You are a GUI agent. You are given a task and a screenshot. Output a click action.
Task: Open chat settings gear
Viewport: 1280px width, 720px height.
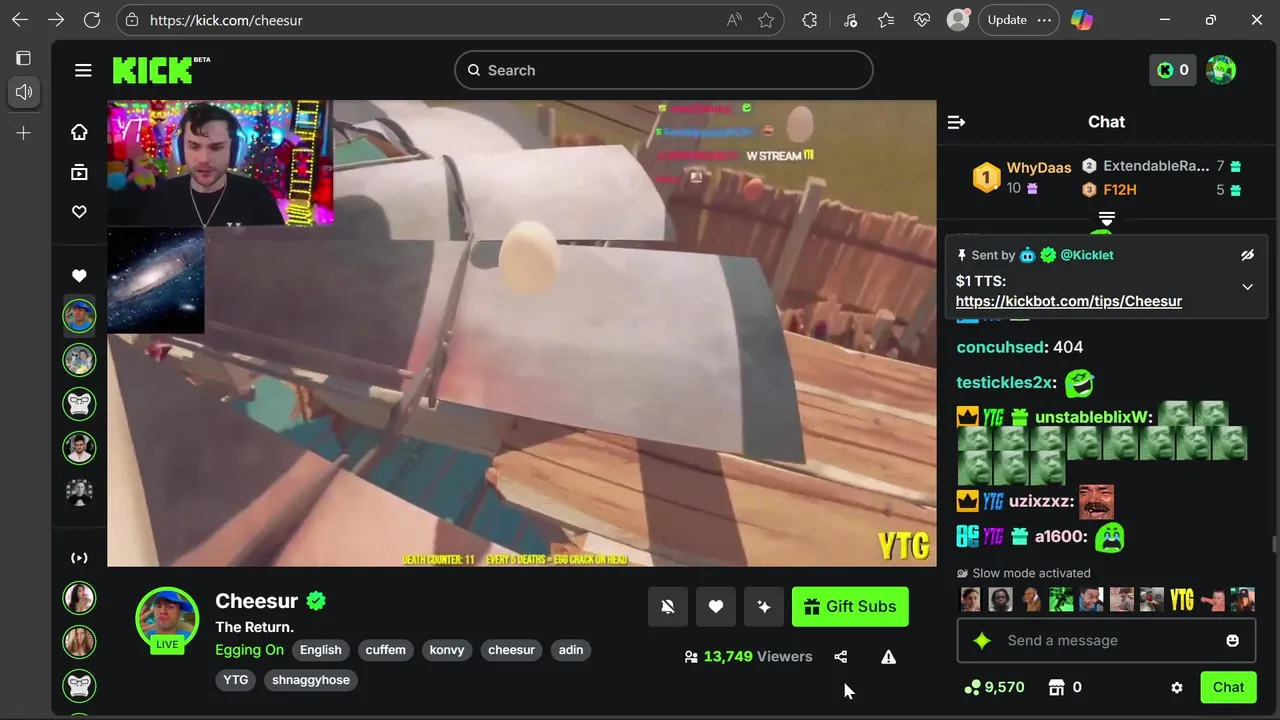point(1177,687)
